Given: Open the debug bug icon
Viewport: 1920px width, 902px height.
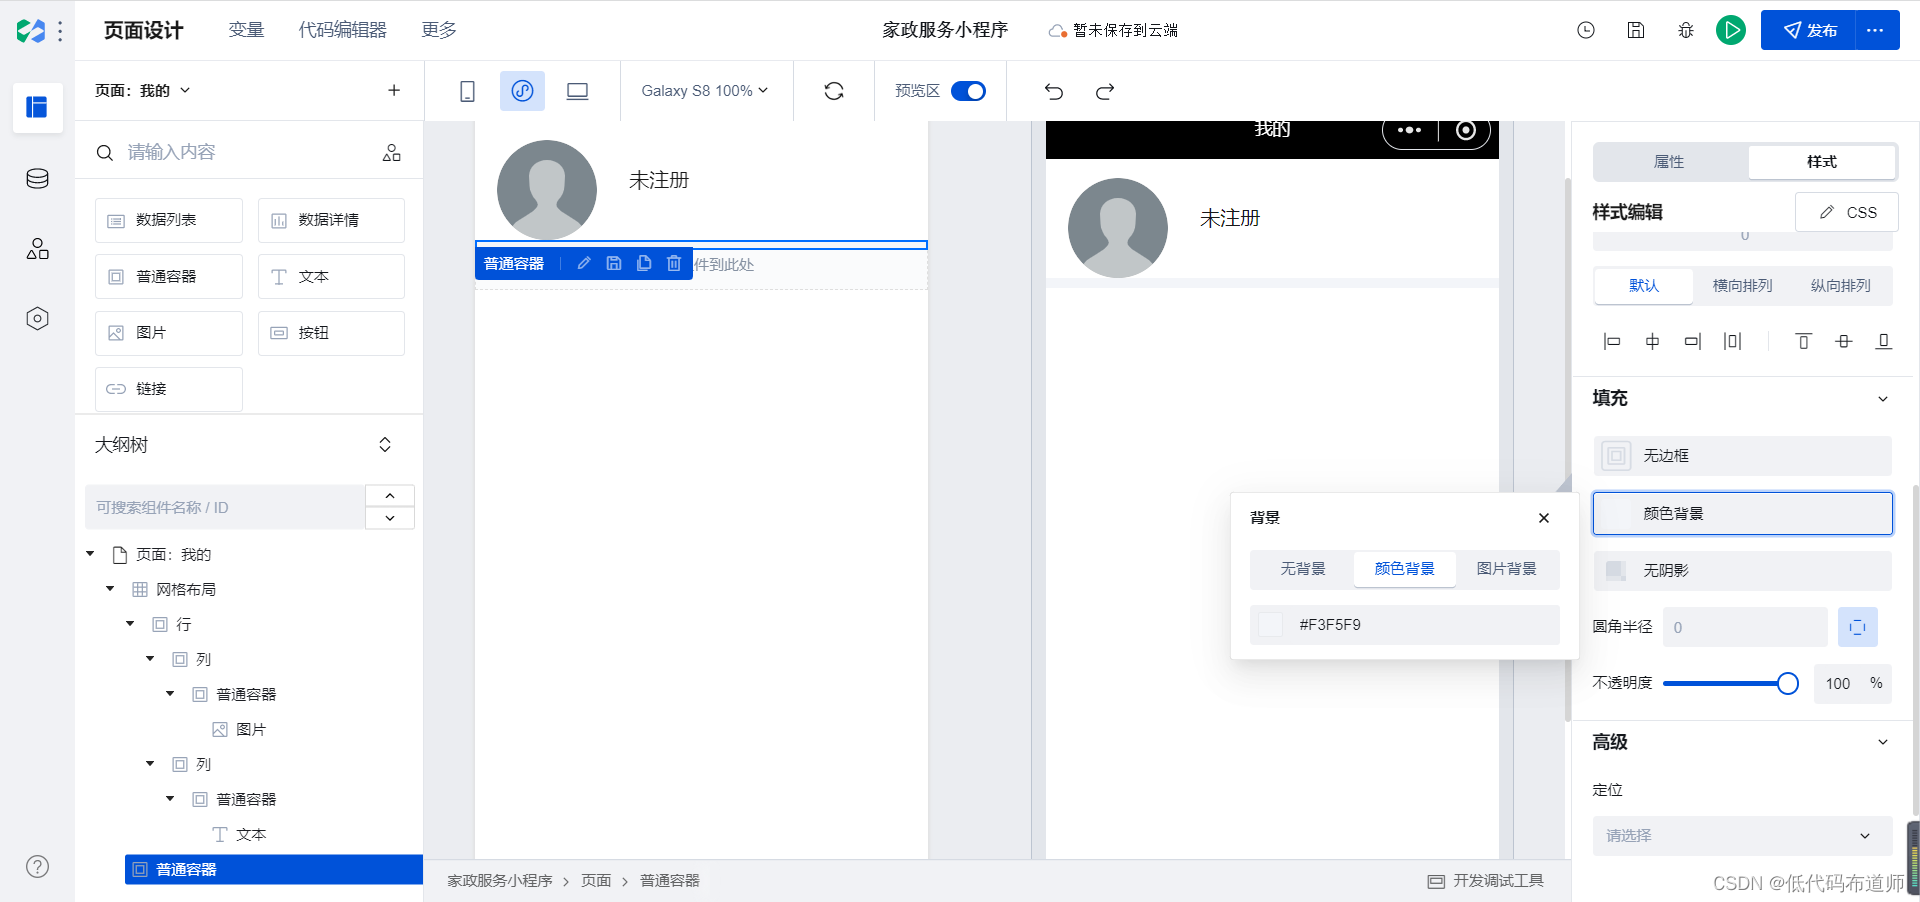Looking at the screenshot, I should coord(1686,30).
